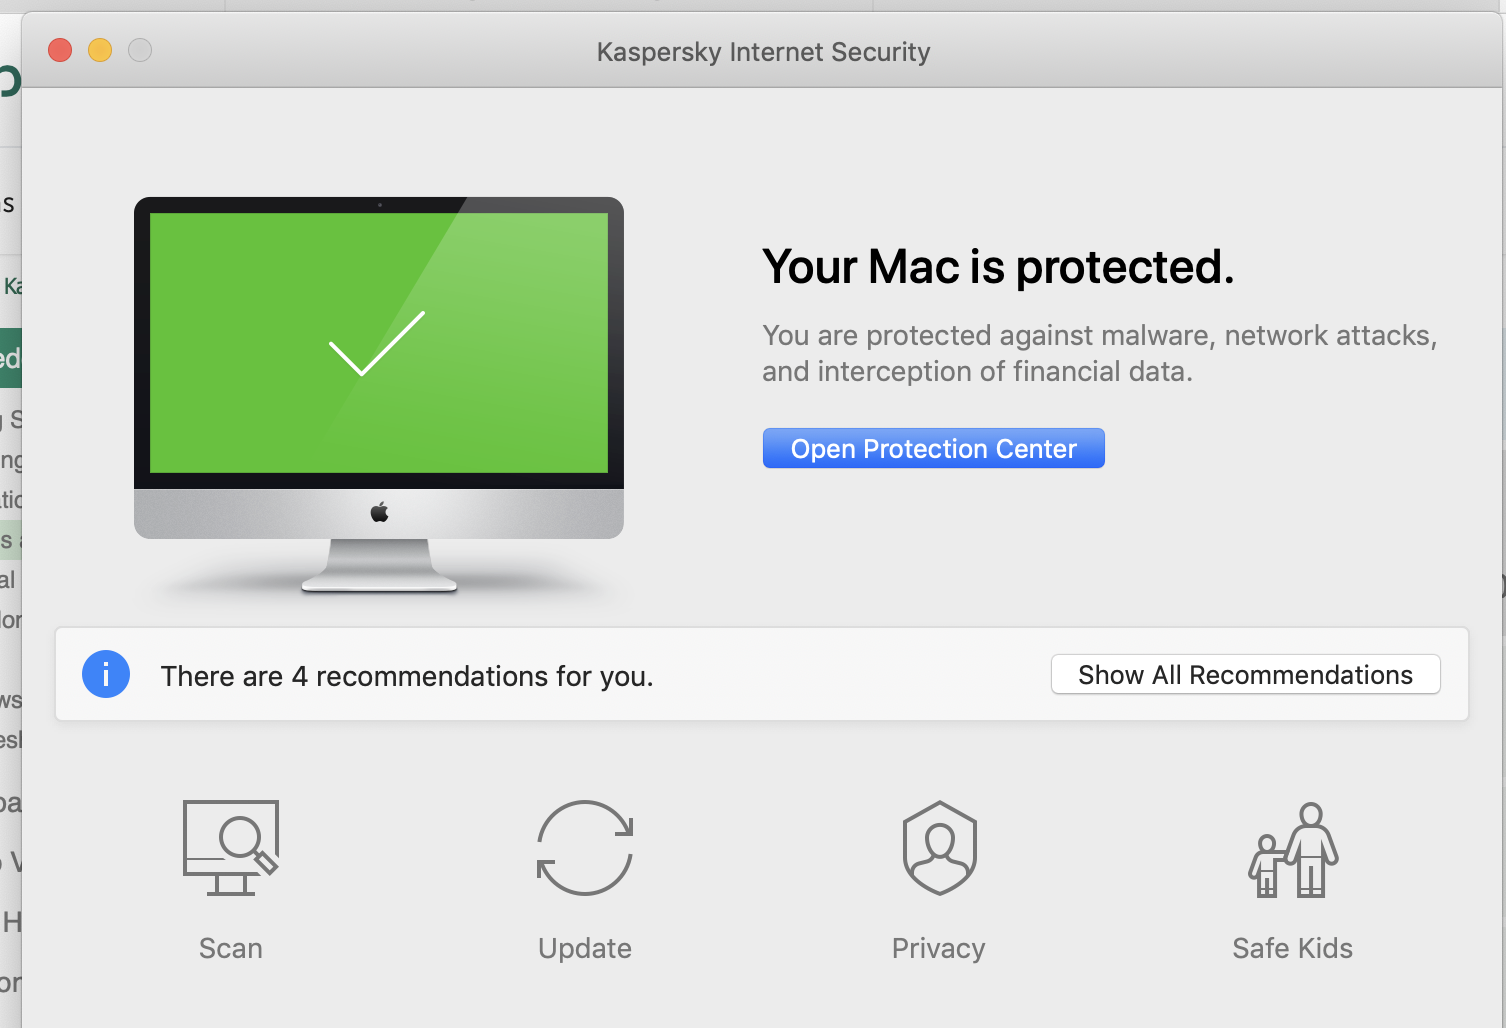Click the Privacy text label

tap(939, 948)
